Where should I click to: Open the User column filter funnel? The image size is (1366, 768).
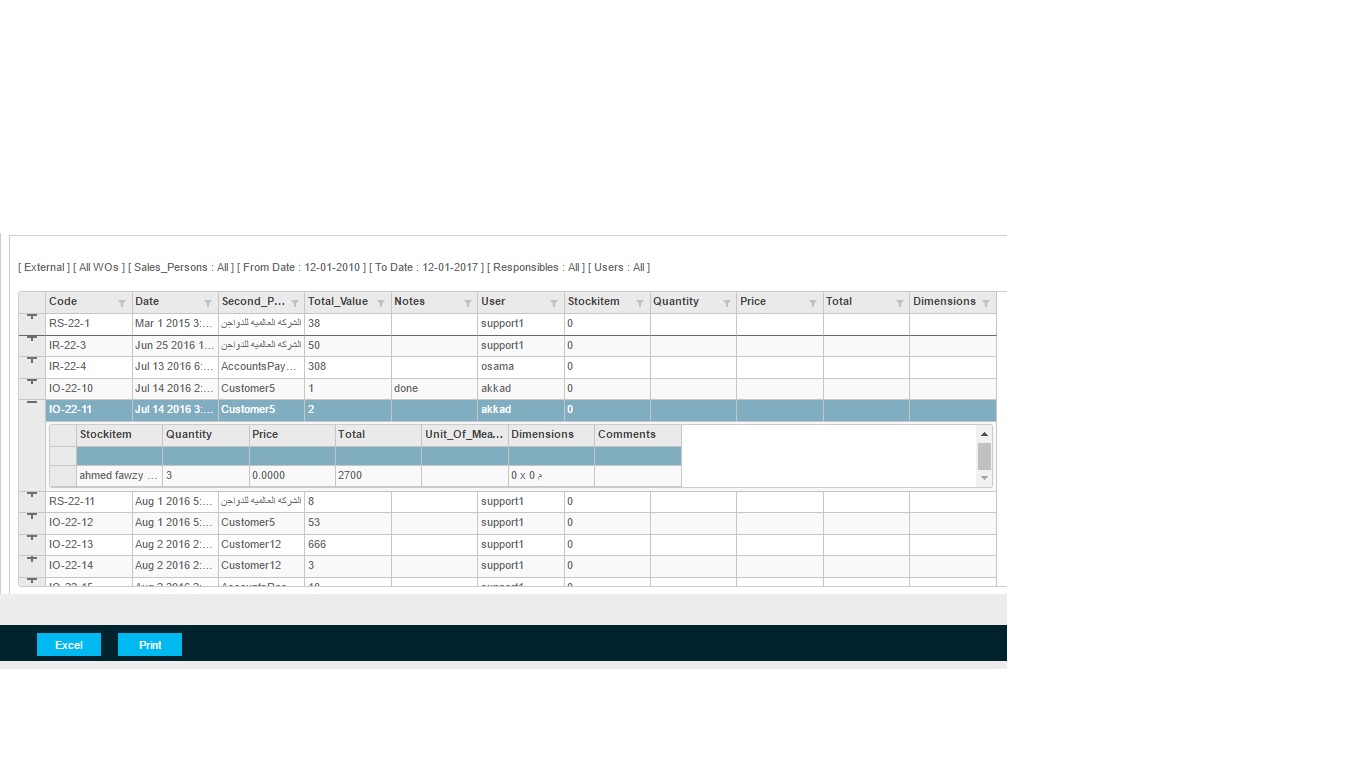[554, 303]
